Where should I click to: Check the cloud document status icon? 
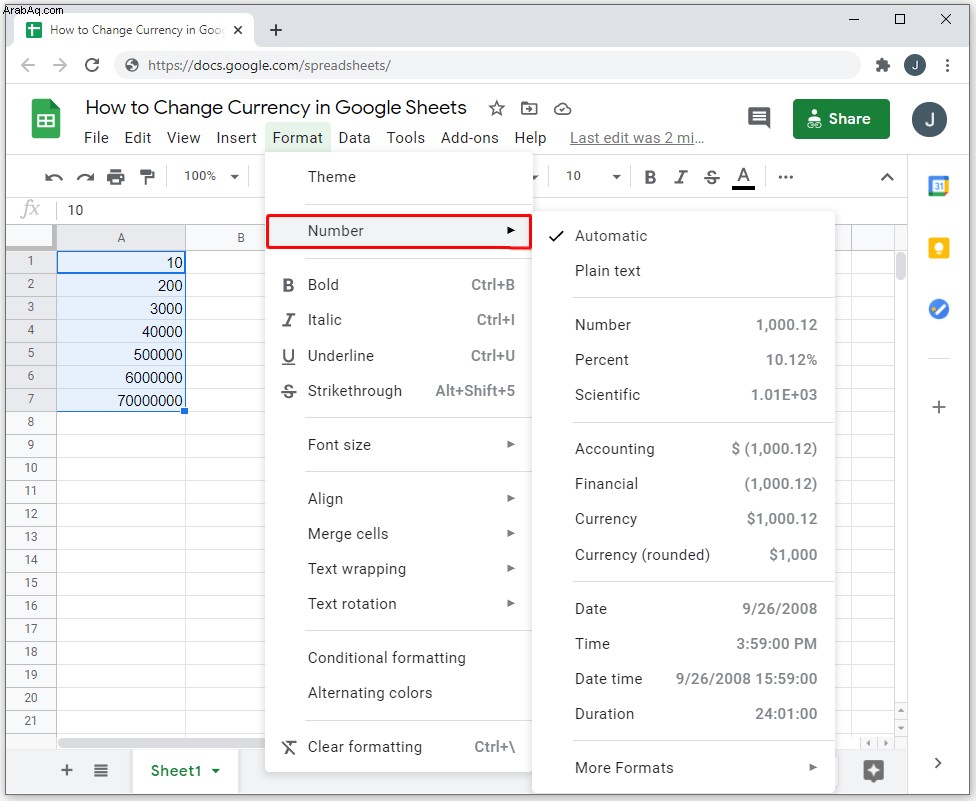(x=562, y=109)
